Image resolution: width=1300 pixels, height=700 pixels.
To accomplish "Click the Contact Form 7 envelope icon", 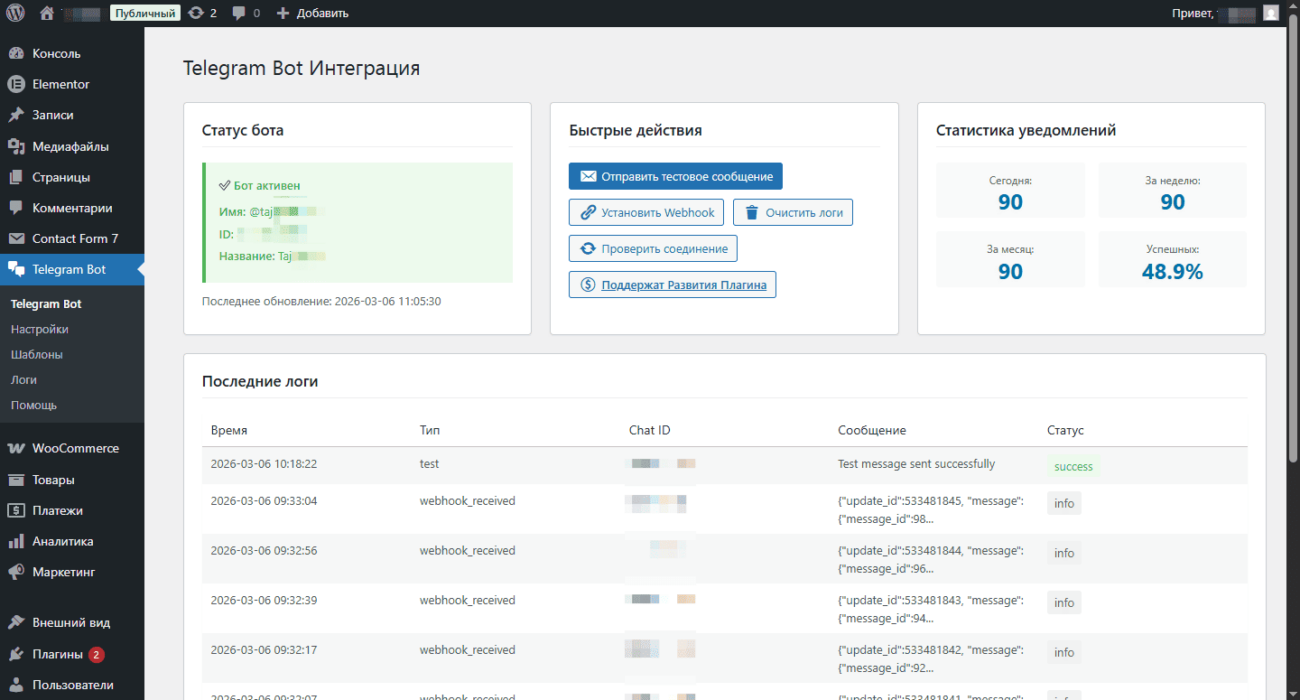I will 16,238.
